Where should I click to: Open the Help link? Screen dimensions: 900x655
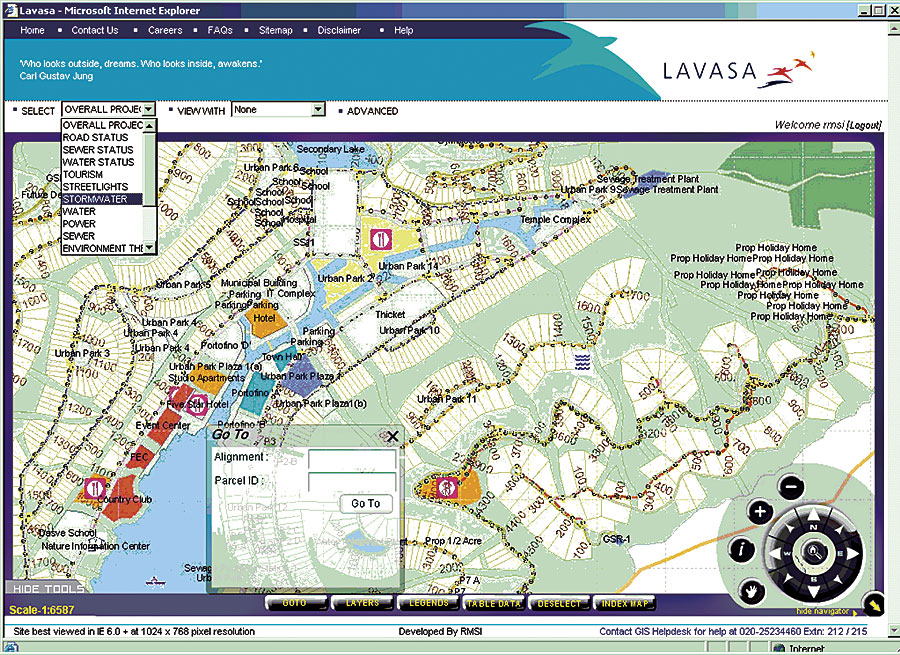pyautogui.click(x=404, y=30)
